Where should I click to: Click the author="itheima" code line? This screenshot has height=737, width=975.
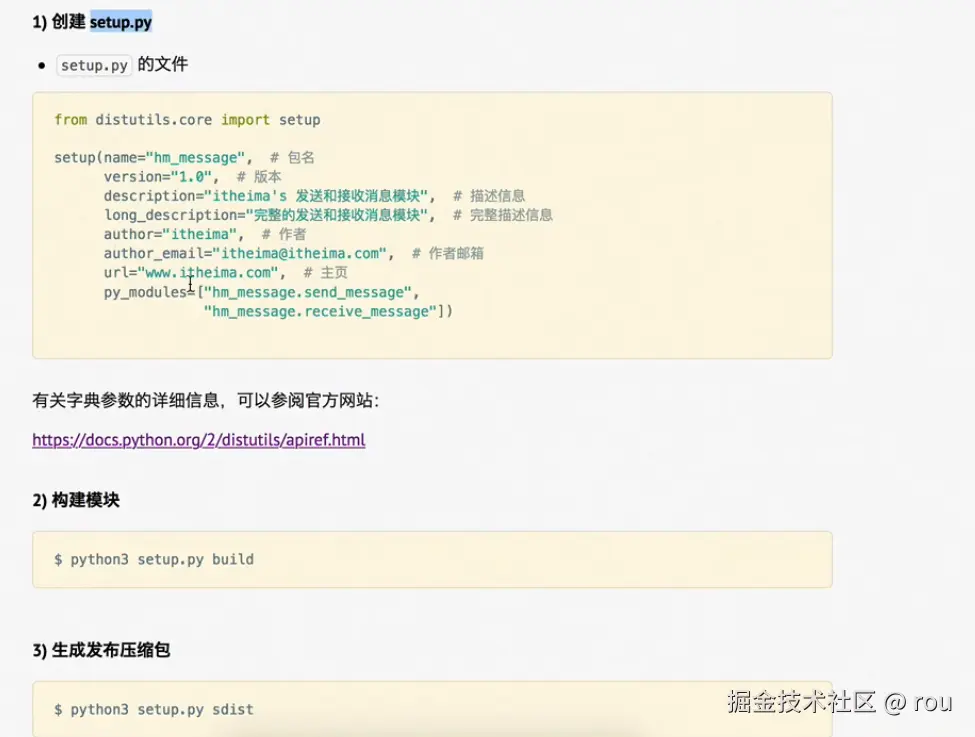(x=205, y=234)
